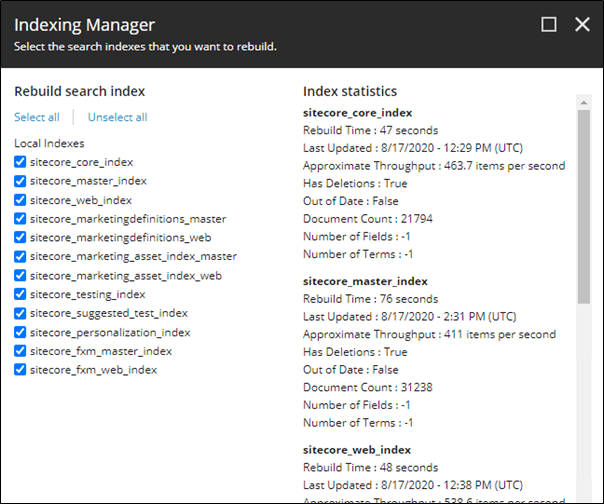Screen dimensions: 604x504
Task: Click 'Approximate Throughput : 463.7 items per second'
Action: tap(434, 166)
